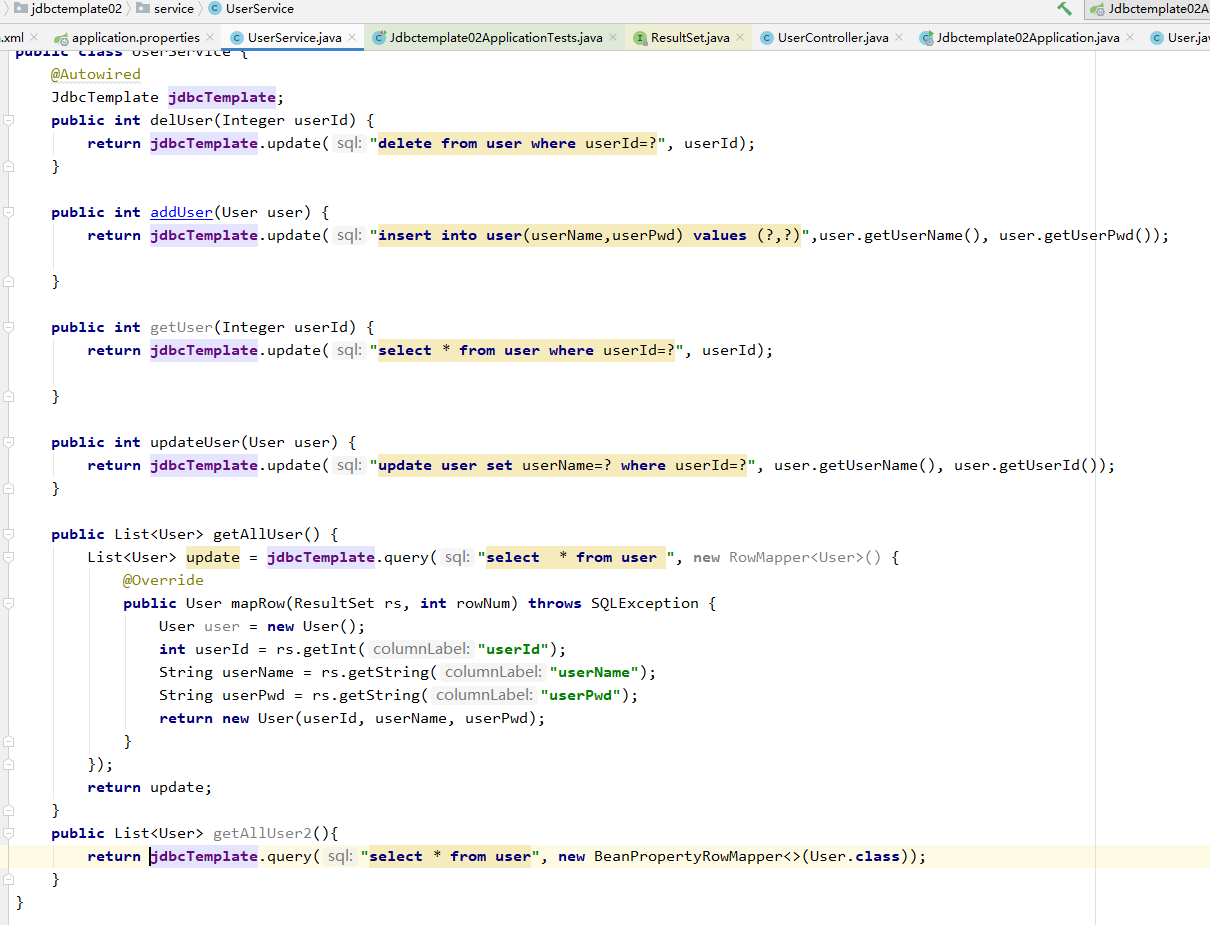Screen dimensions: 1210x925
Task: Click the Spring Boot run configuration icon beside Jdbctemplate02A
Action: pyautogui.click(x=1097, y=9)
